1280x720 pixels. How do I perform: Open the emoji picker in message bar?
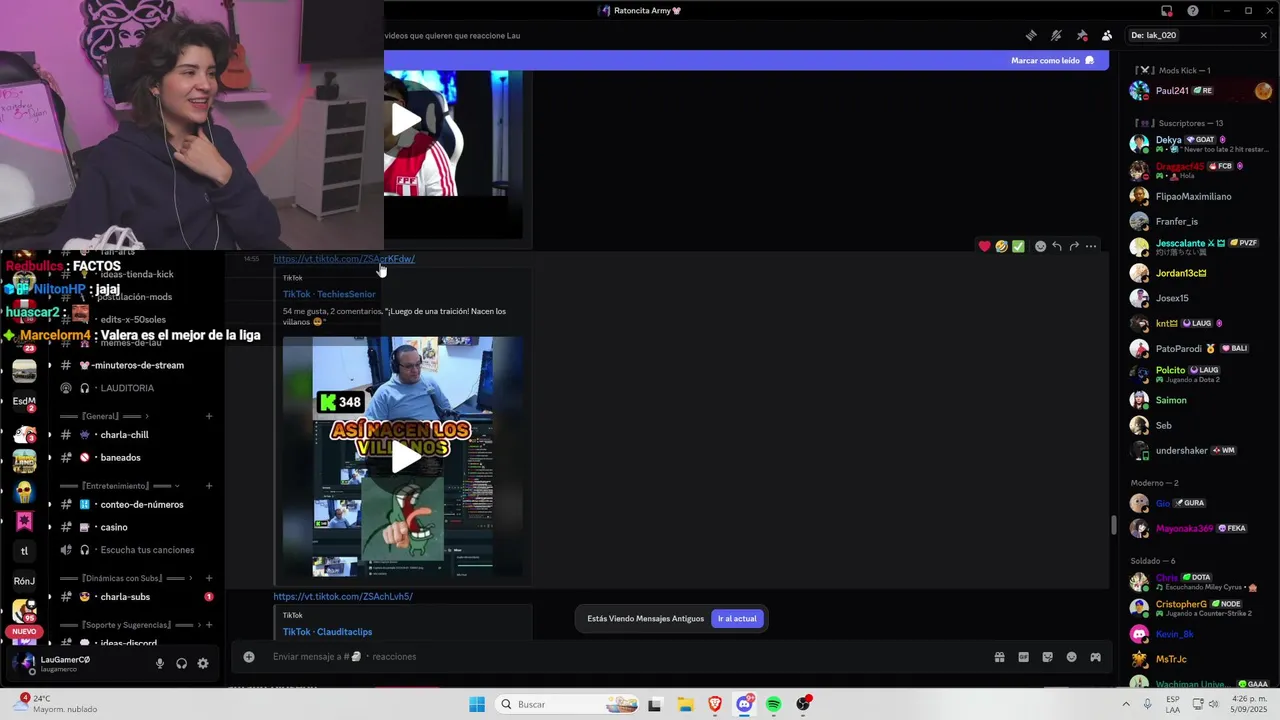pyautogui.click(x=1071, y=657)
